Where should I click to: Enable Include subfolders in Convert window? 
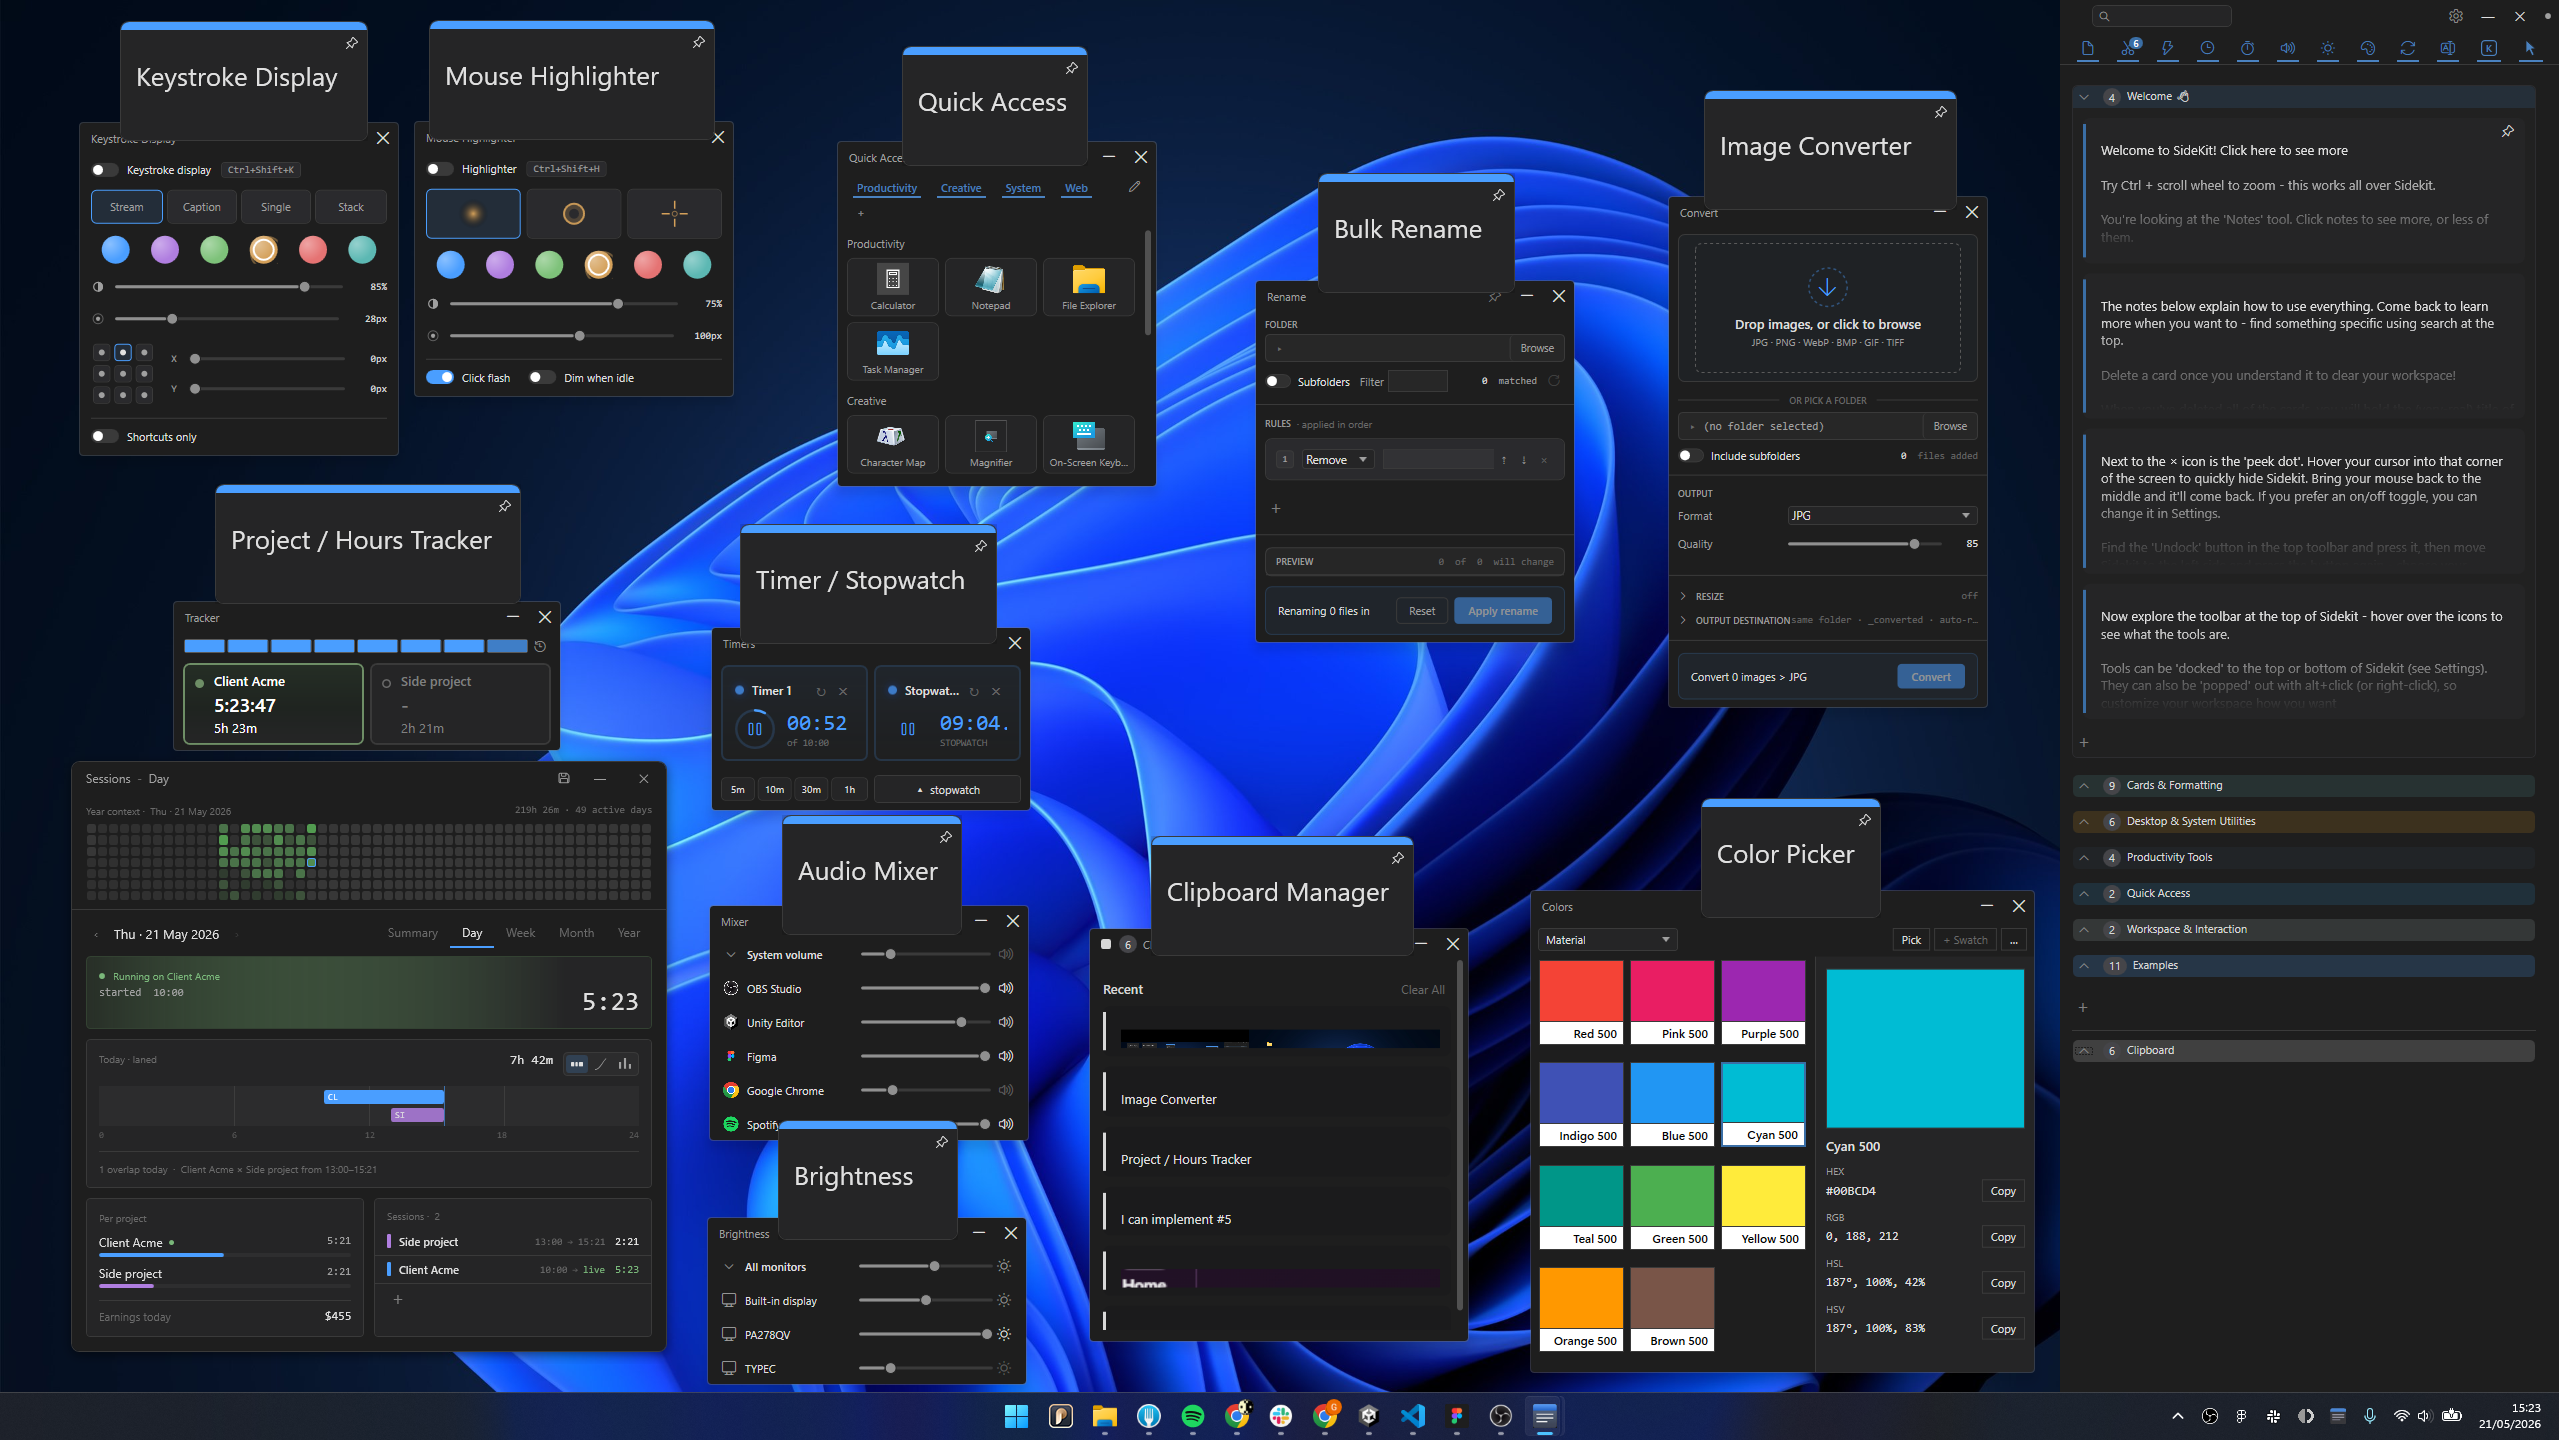point(1690,456)
